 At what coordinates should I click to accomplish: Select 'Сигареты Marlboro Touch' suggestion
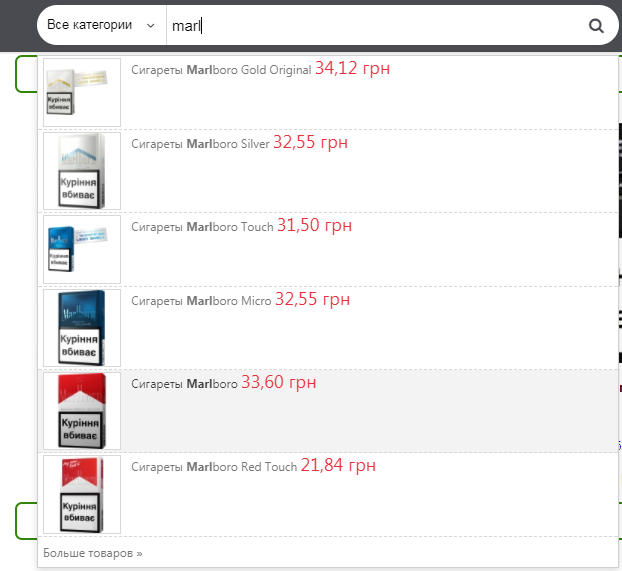[x=202, y=227]
